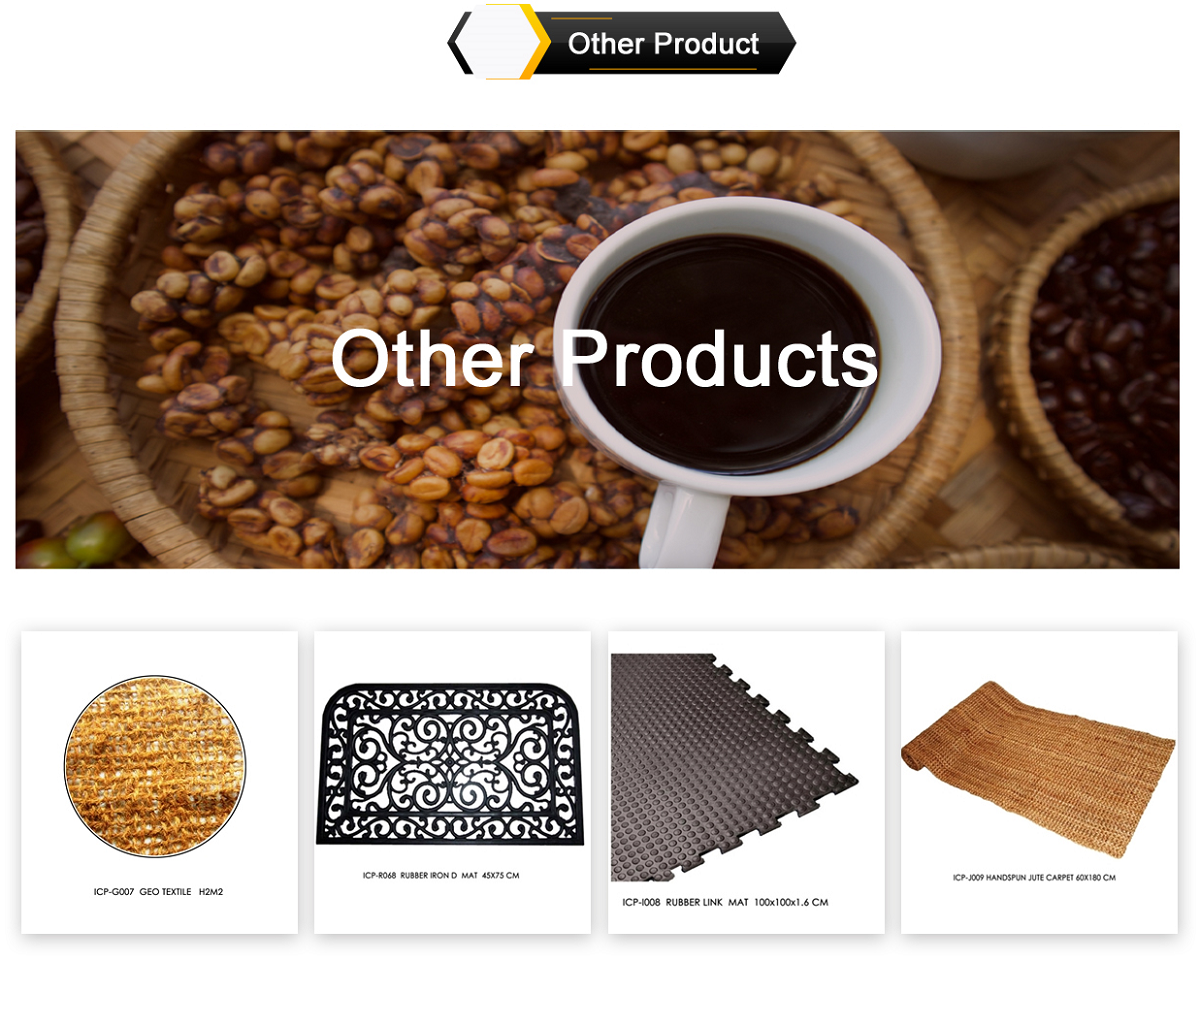The width and height of the screenshot is (1200, 1025).
Task: Open the rubber link mat product image
Action: [x=735, y=767]
